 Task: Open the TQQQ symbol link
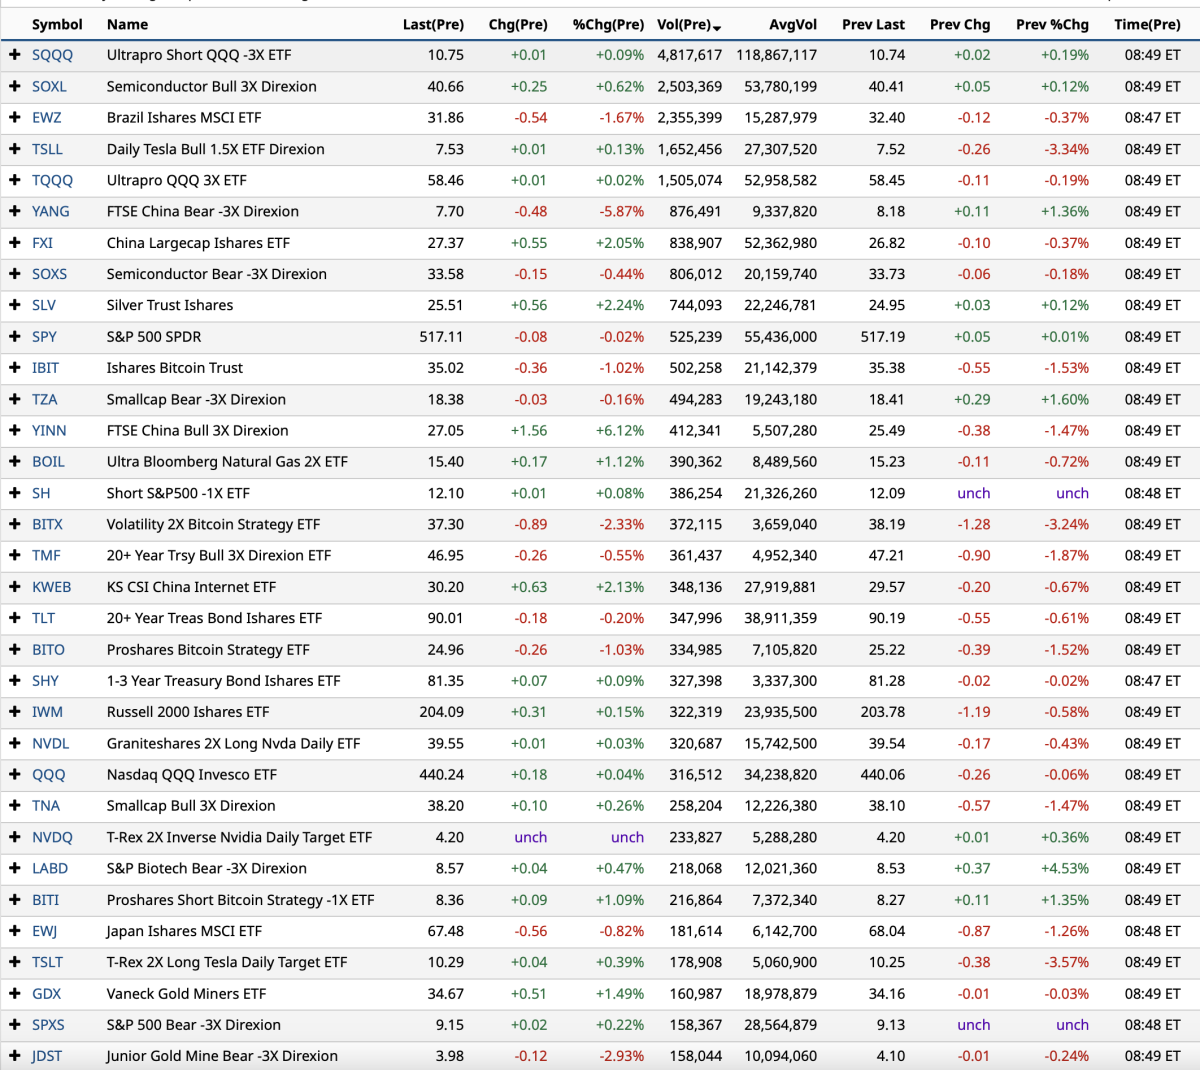(52, 181)
